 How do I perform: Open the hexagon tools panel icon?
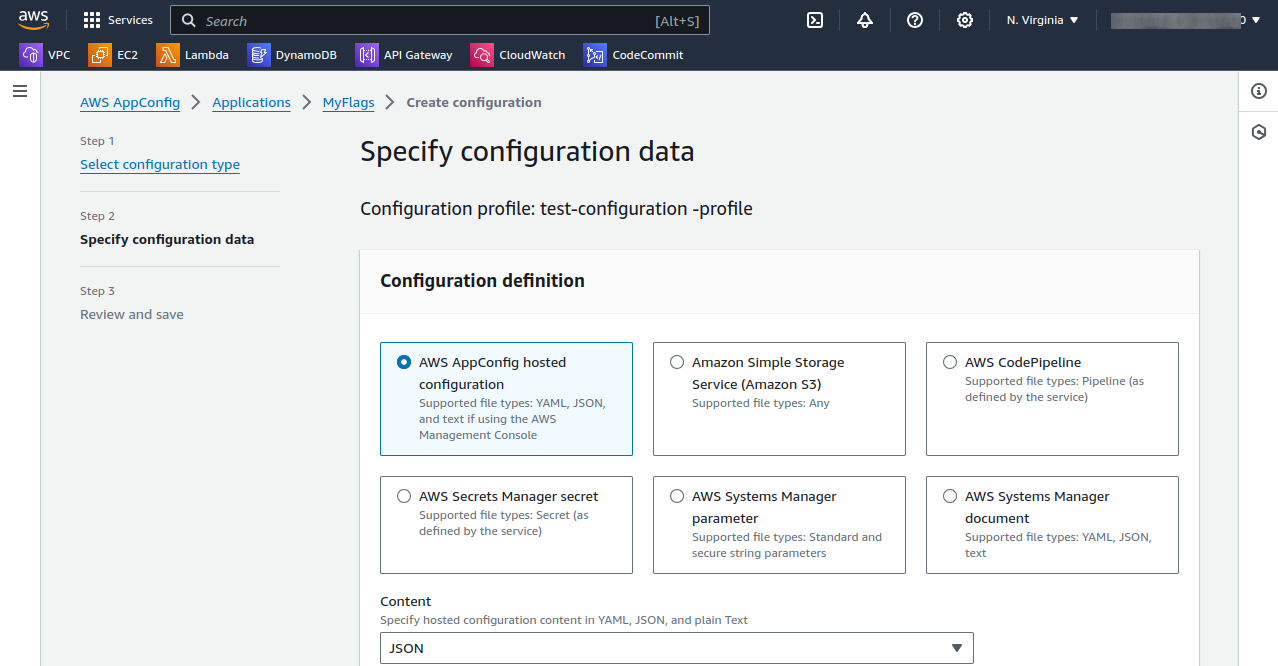tap(1259, 132)
